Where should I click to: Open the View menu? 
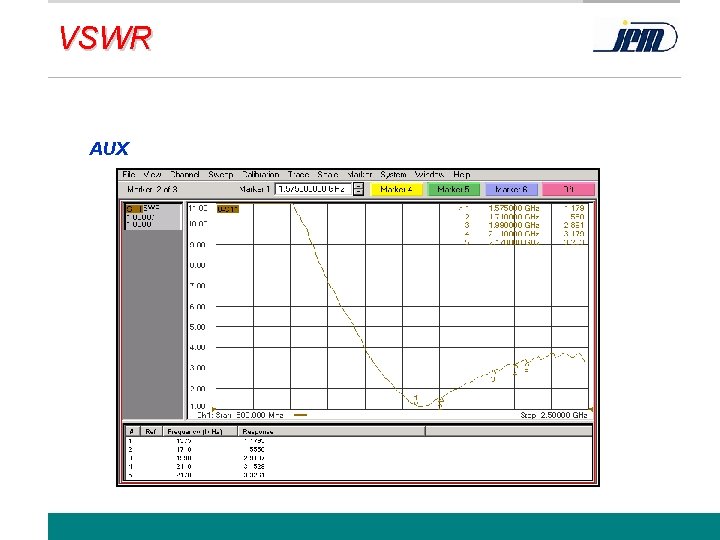click(x=152, y=174)
